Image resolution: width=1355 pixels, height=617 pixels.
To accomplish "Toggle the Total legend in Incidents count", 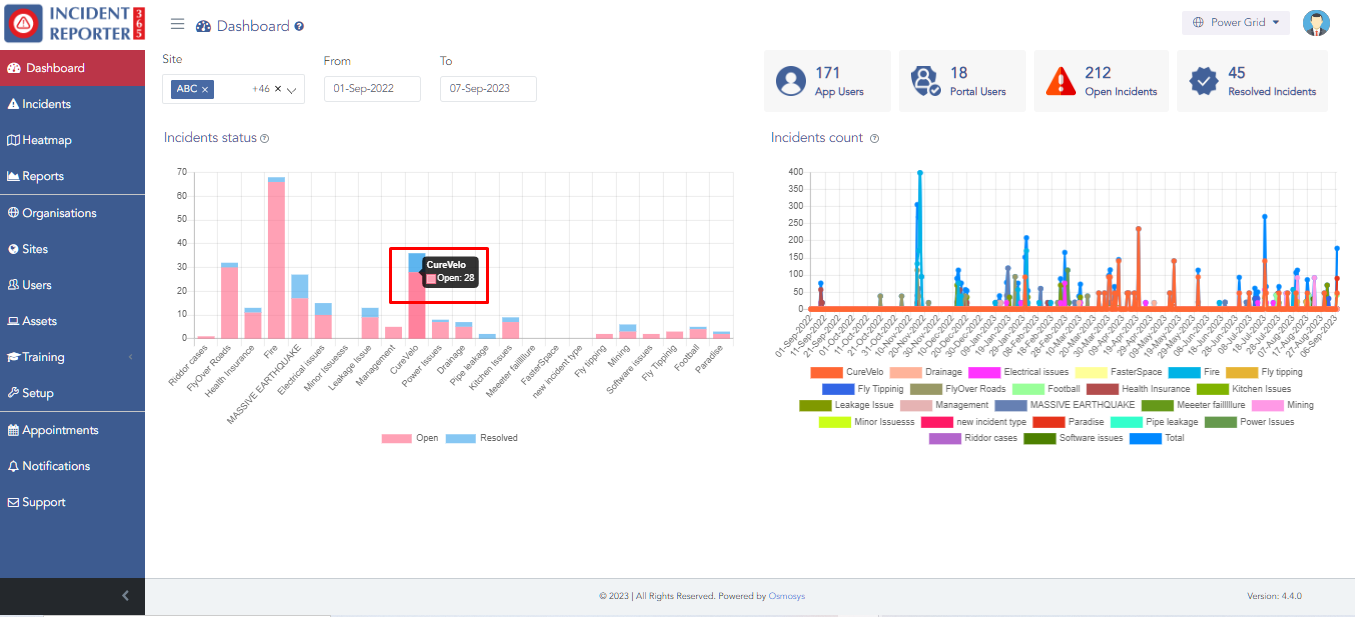I will [1145, 438].
